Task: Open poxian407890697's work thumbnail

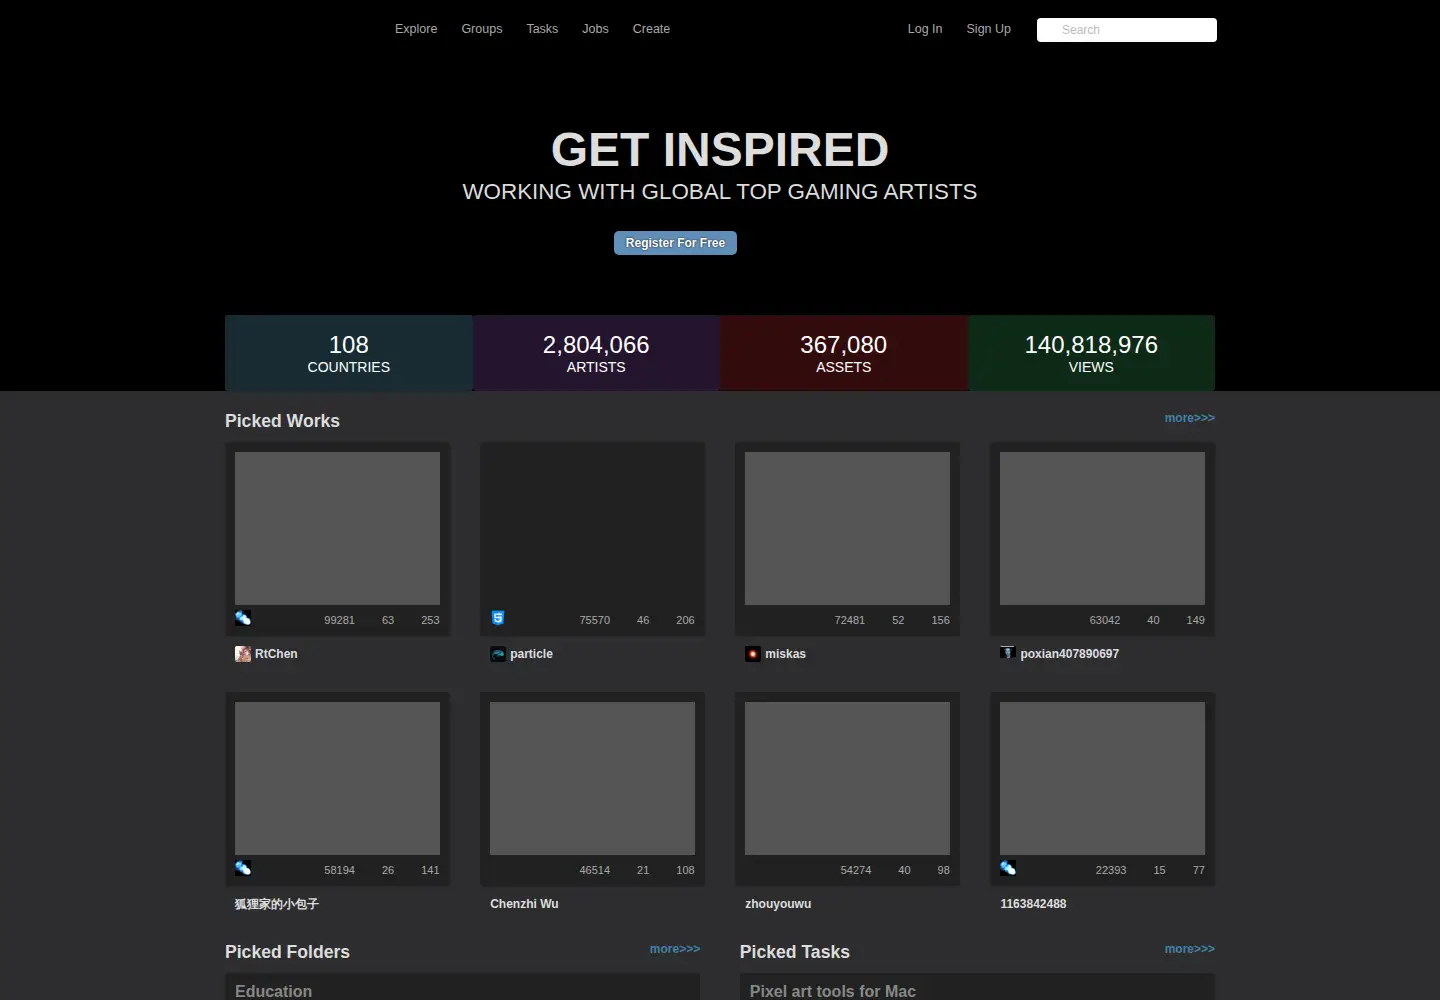Action: pyautogui.click(x=1102, y=528)
